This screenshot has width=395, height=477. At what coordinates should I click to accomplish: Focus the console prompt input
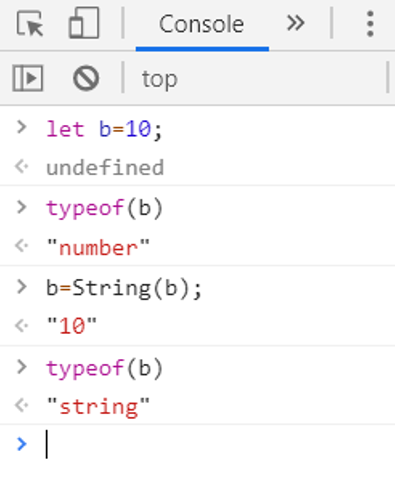click(x=220, y=444)
